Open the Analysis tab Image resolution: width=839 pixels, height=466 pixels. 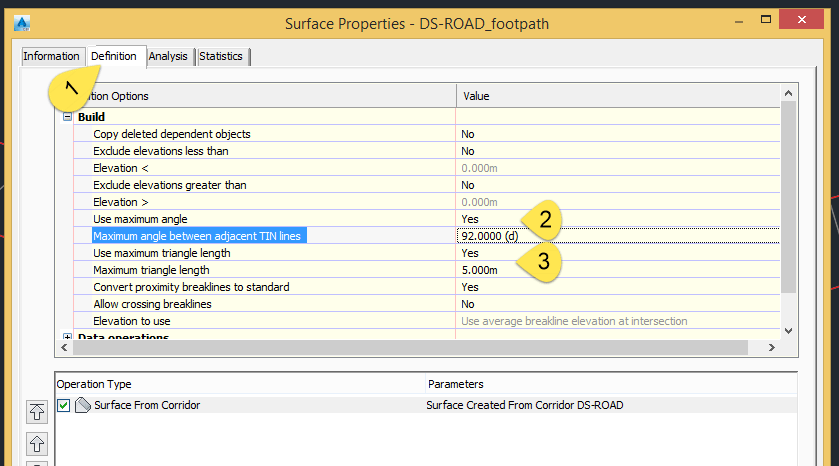click(x=168, y=56)
